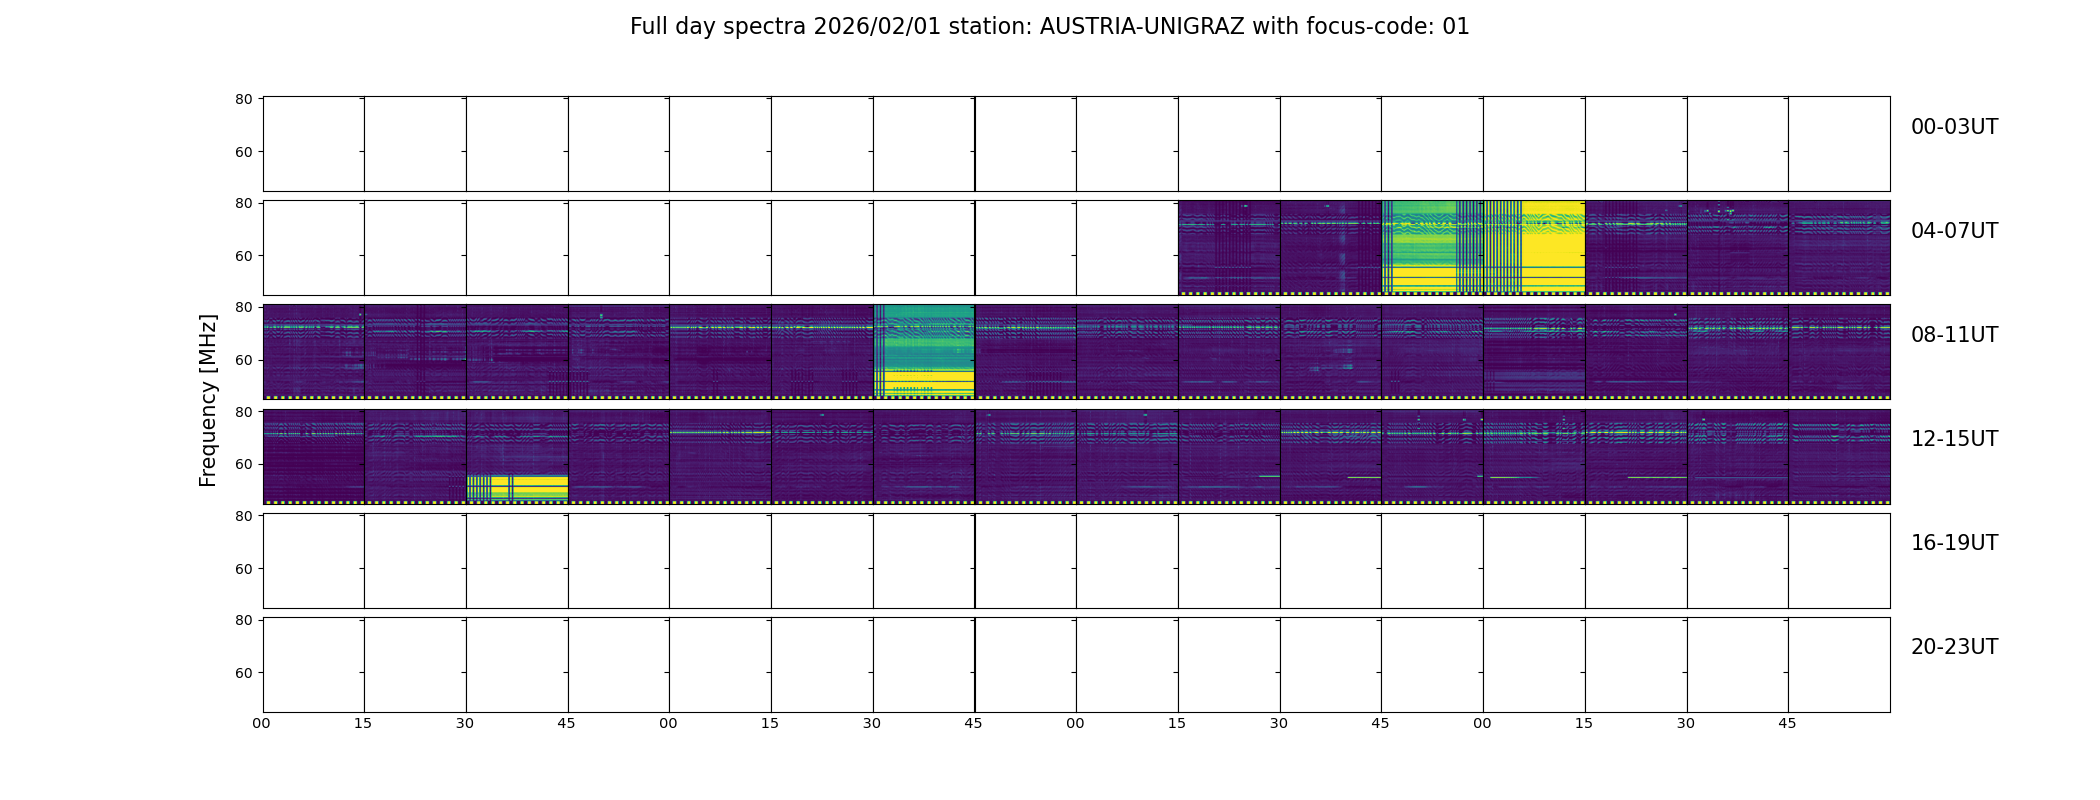Select the '00-03UT' row label
Screen dimensions: 2100x800
click(1954, 127)
